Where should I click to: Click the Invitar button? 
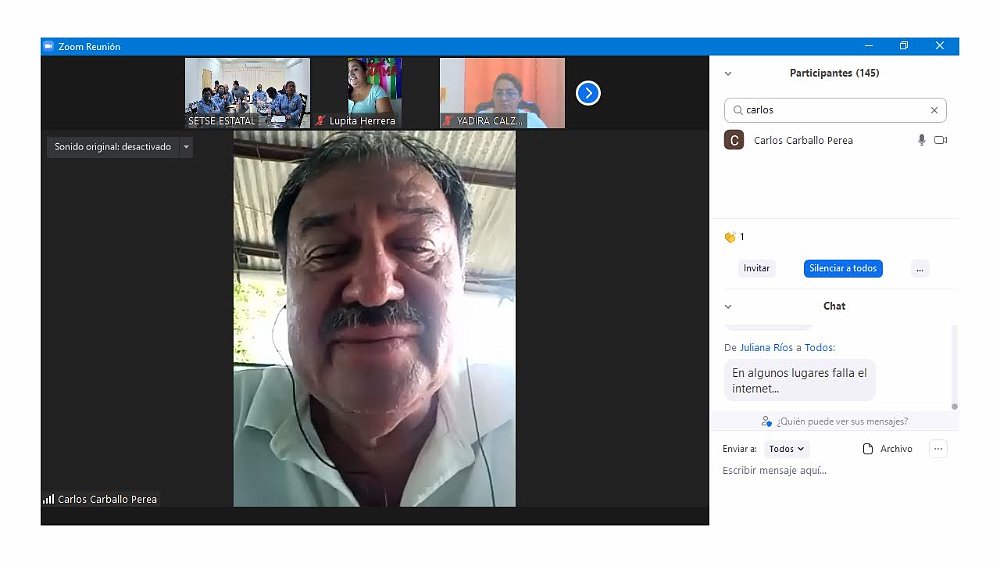click(756, 268)
